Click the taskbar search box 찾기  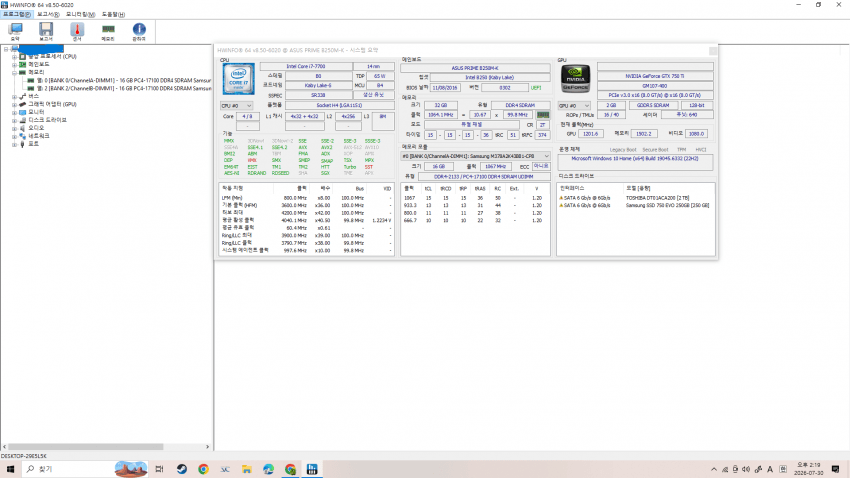[86, 469]
